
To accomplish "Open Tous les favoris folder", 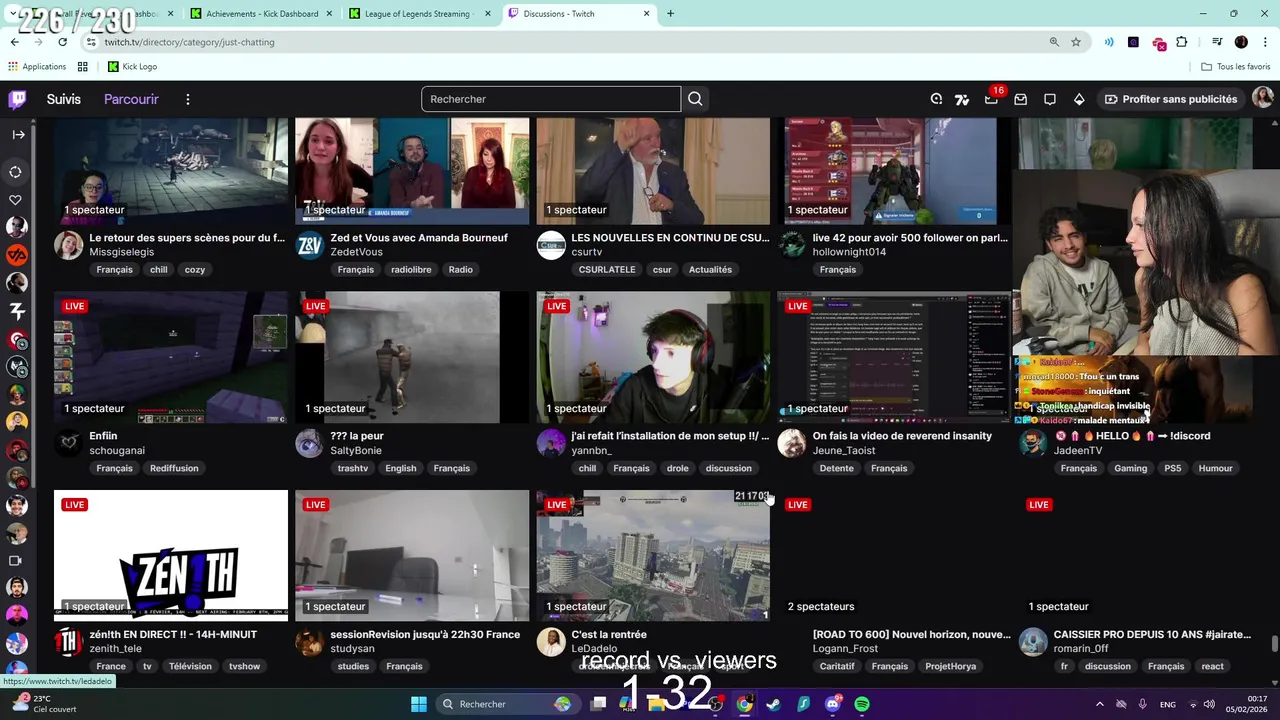I will pos(1236,67).
